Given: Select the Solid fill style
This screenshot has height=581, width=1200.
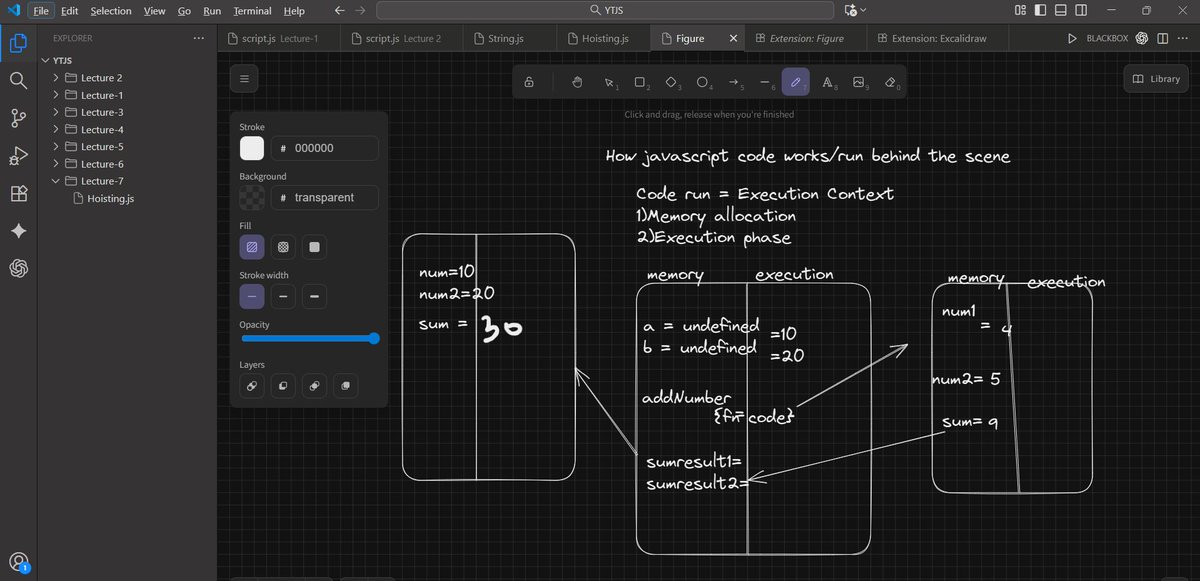Looking at the screenshot, I should (314, 246).
